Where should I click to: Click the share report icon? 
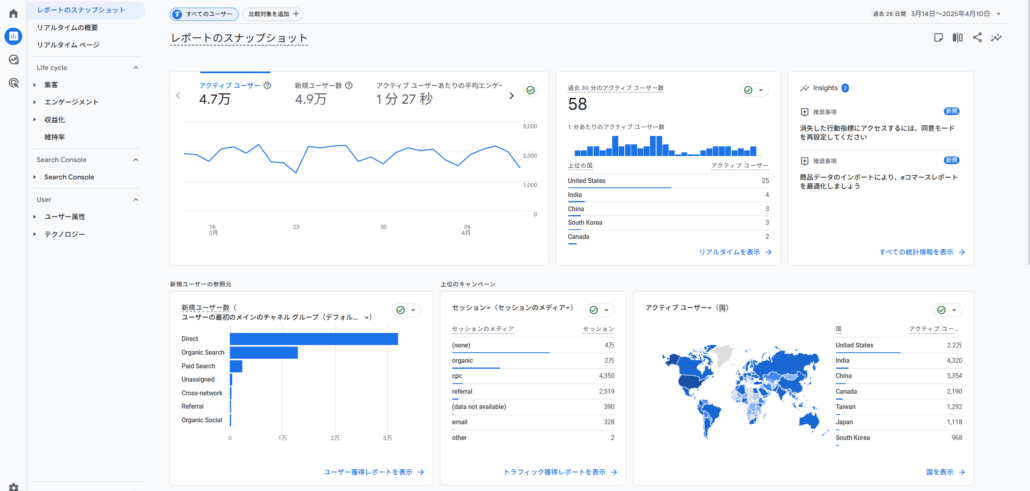coord(977,37)
